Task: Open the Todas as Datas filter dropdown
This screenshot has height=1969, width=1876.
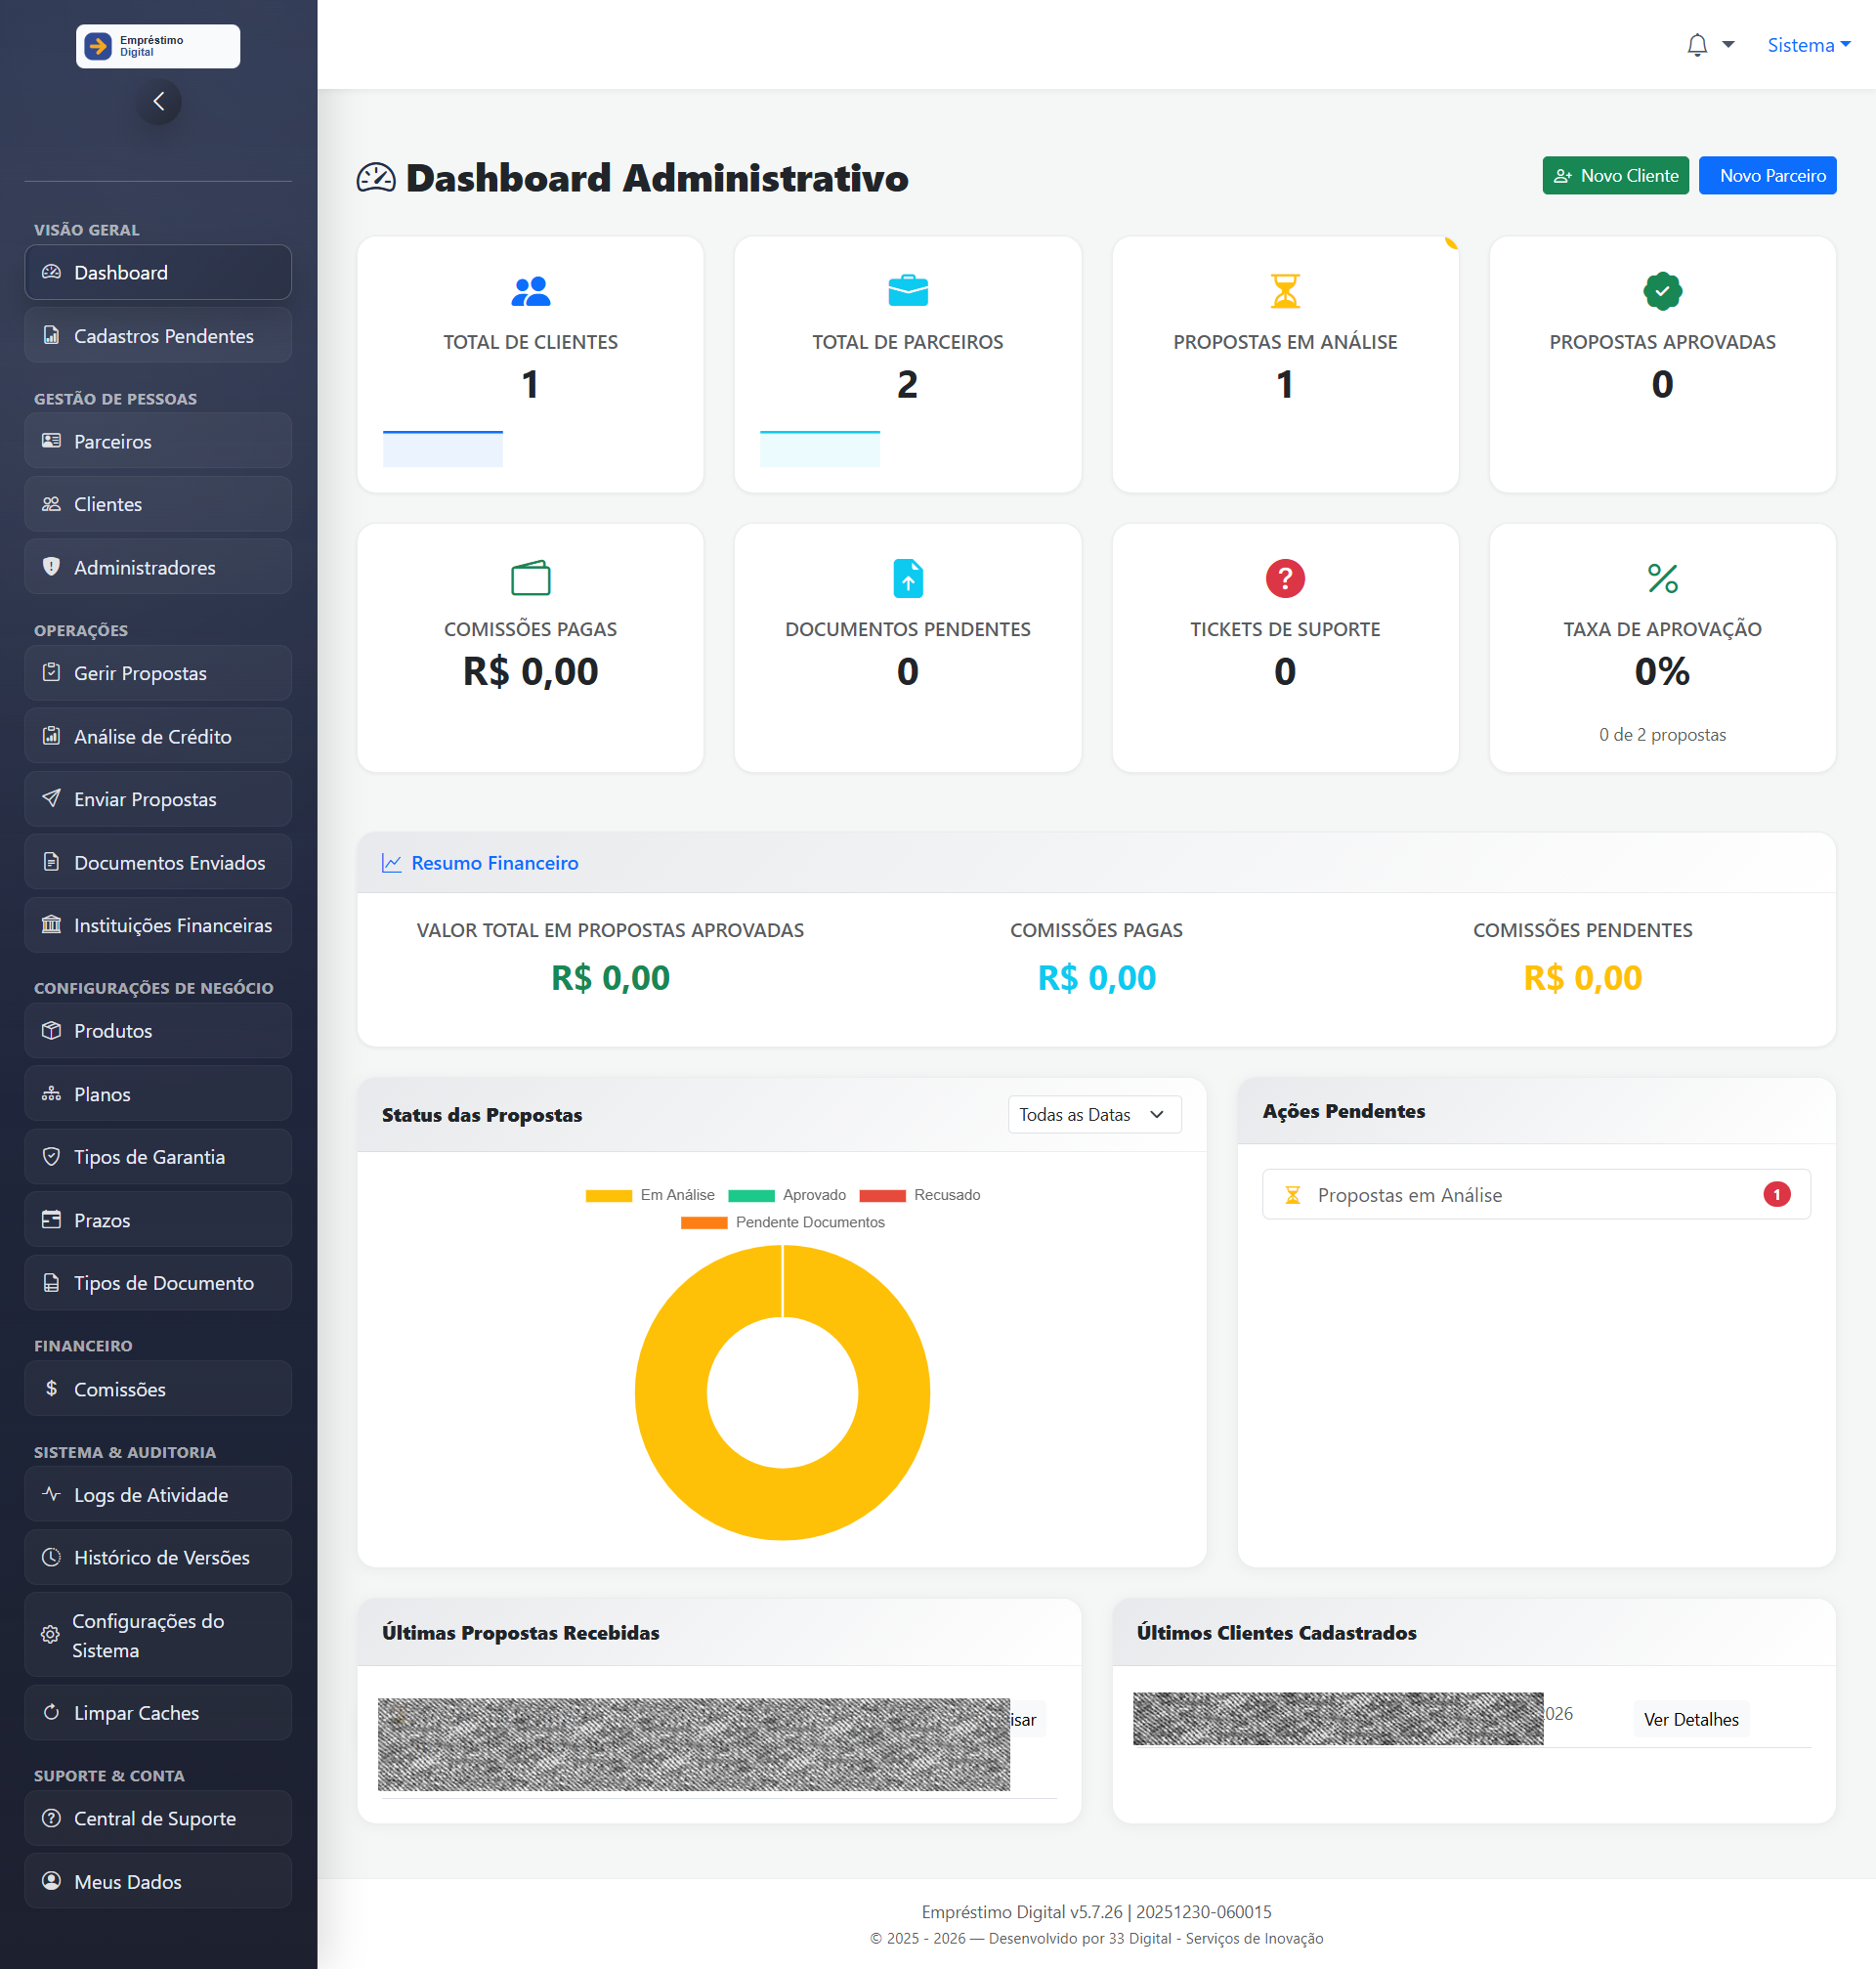Action: (x=1094, y=1114)
